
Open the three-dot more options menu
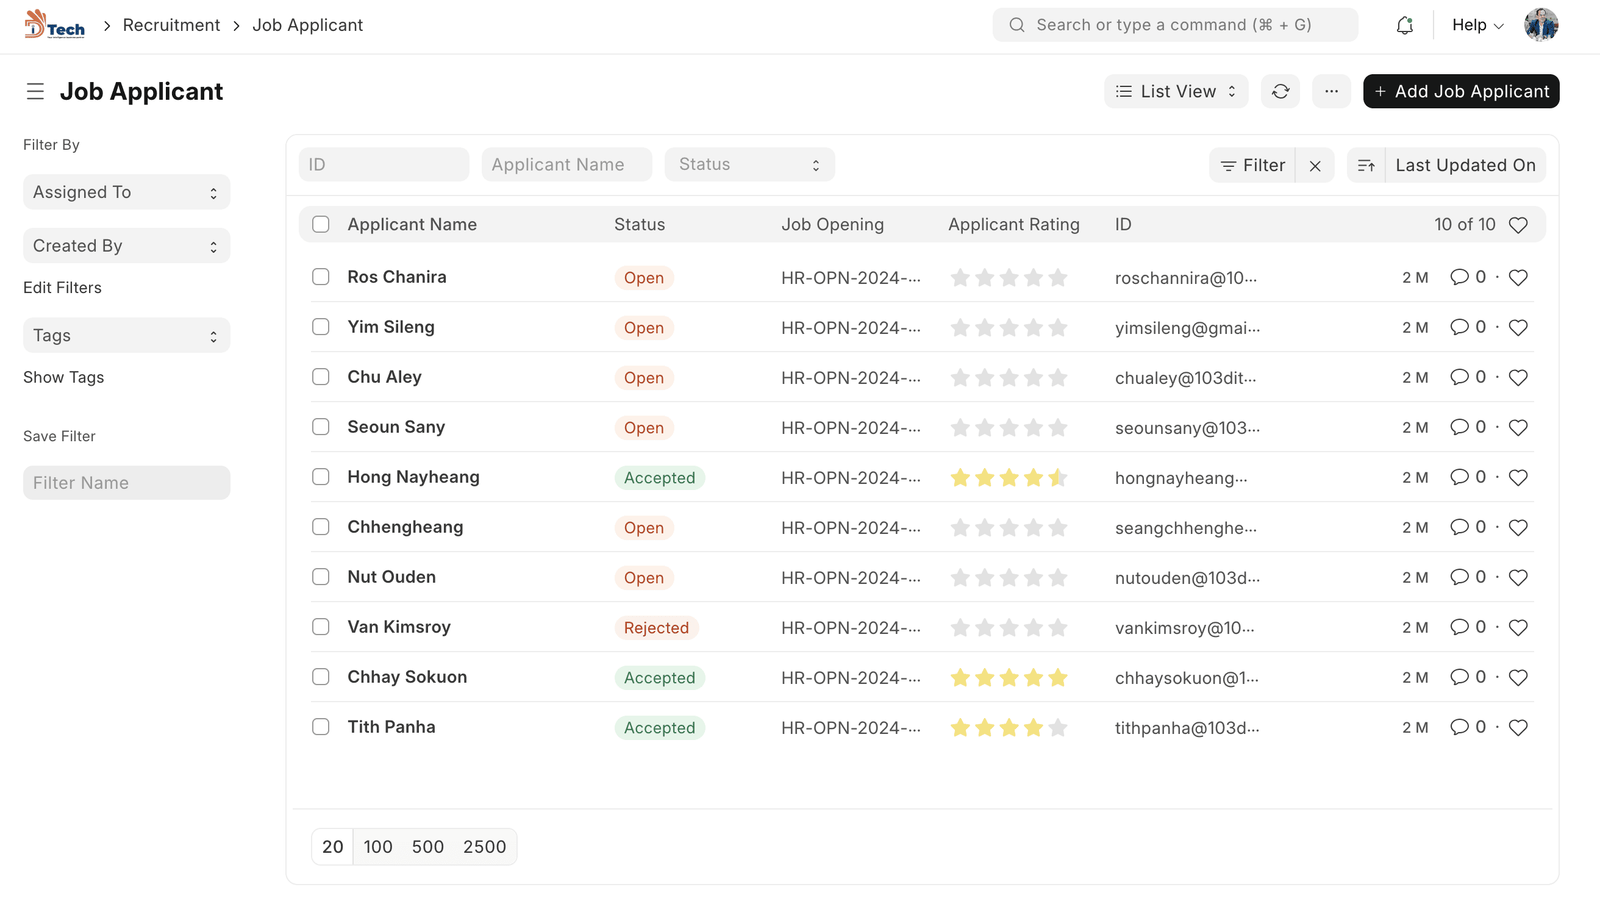[1331, 91]
